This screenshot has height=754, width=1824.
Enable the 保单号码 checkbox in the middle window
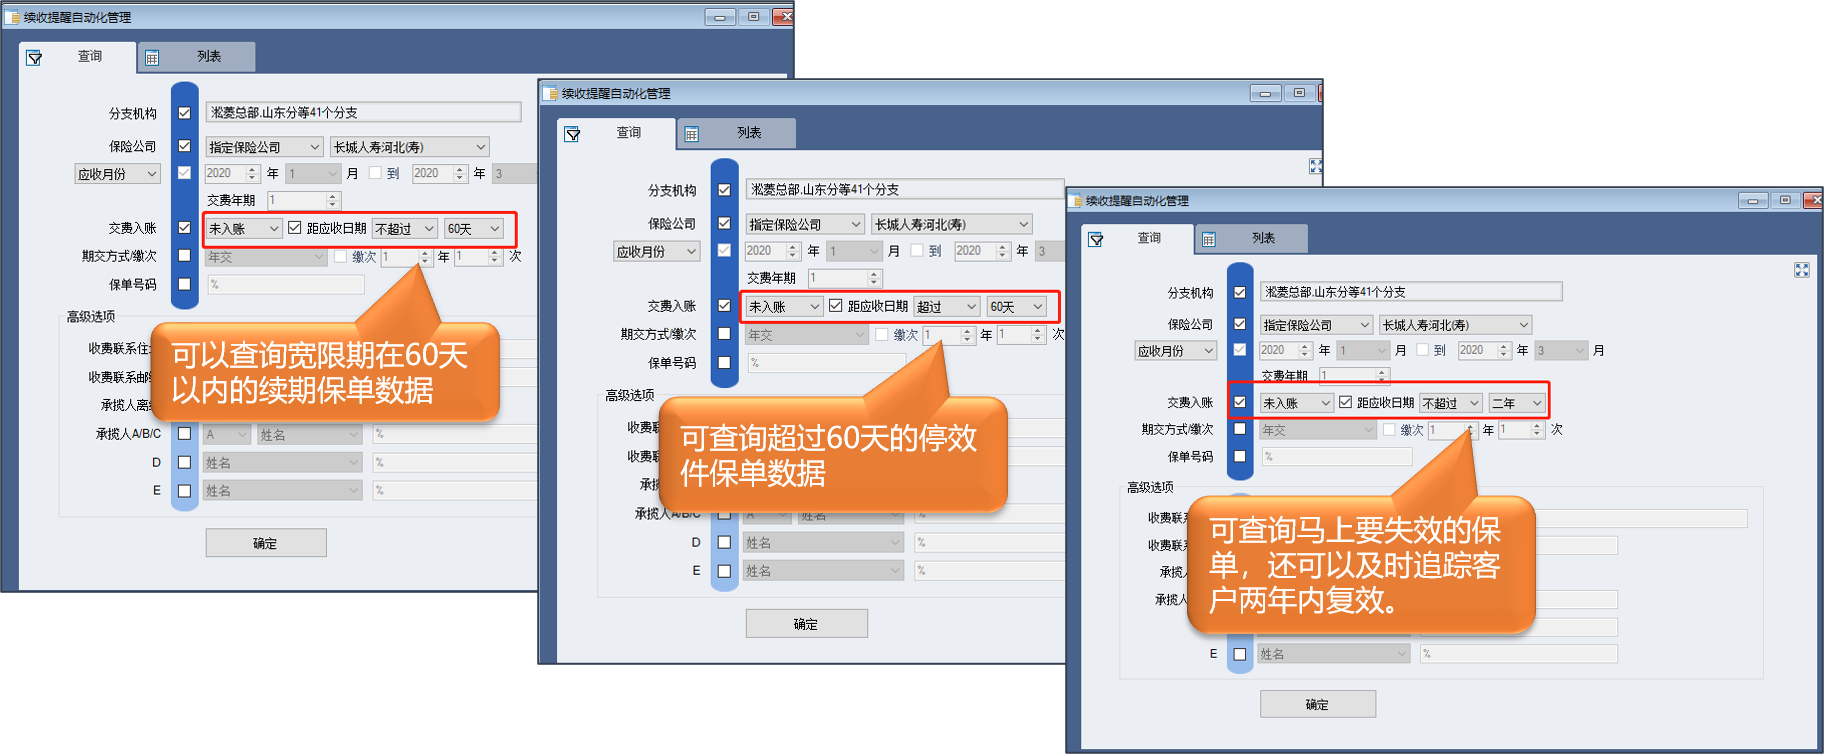coord(724,363)
